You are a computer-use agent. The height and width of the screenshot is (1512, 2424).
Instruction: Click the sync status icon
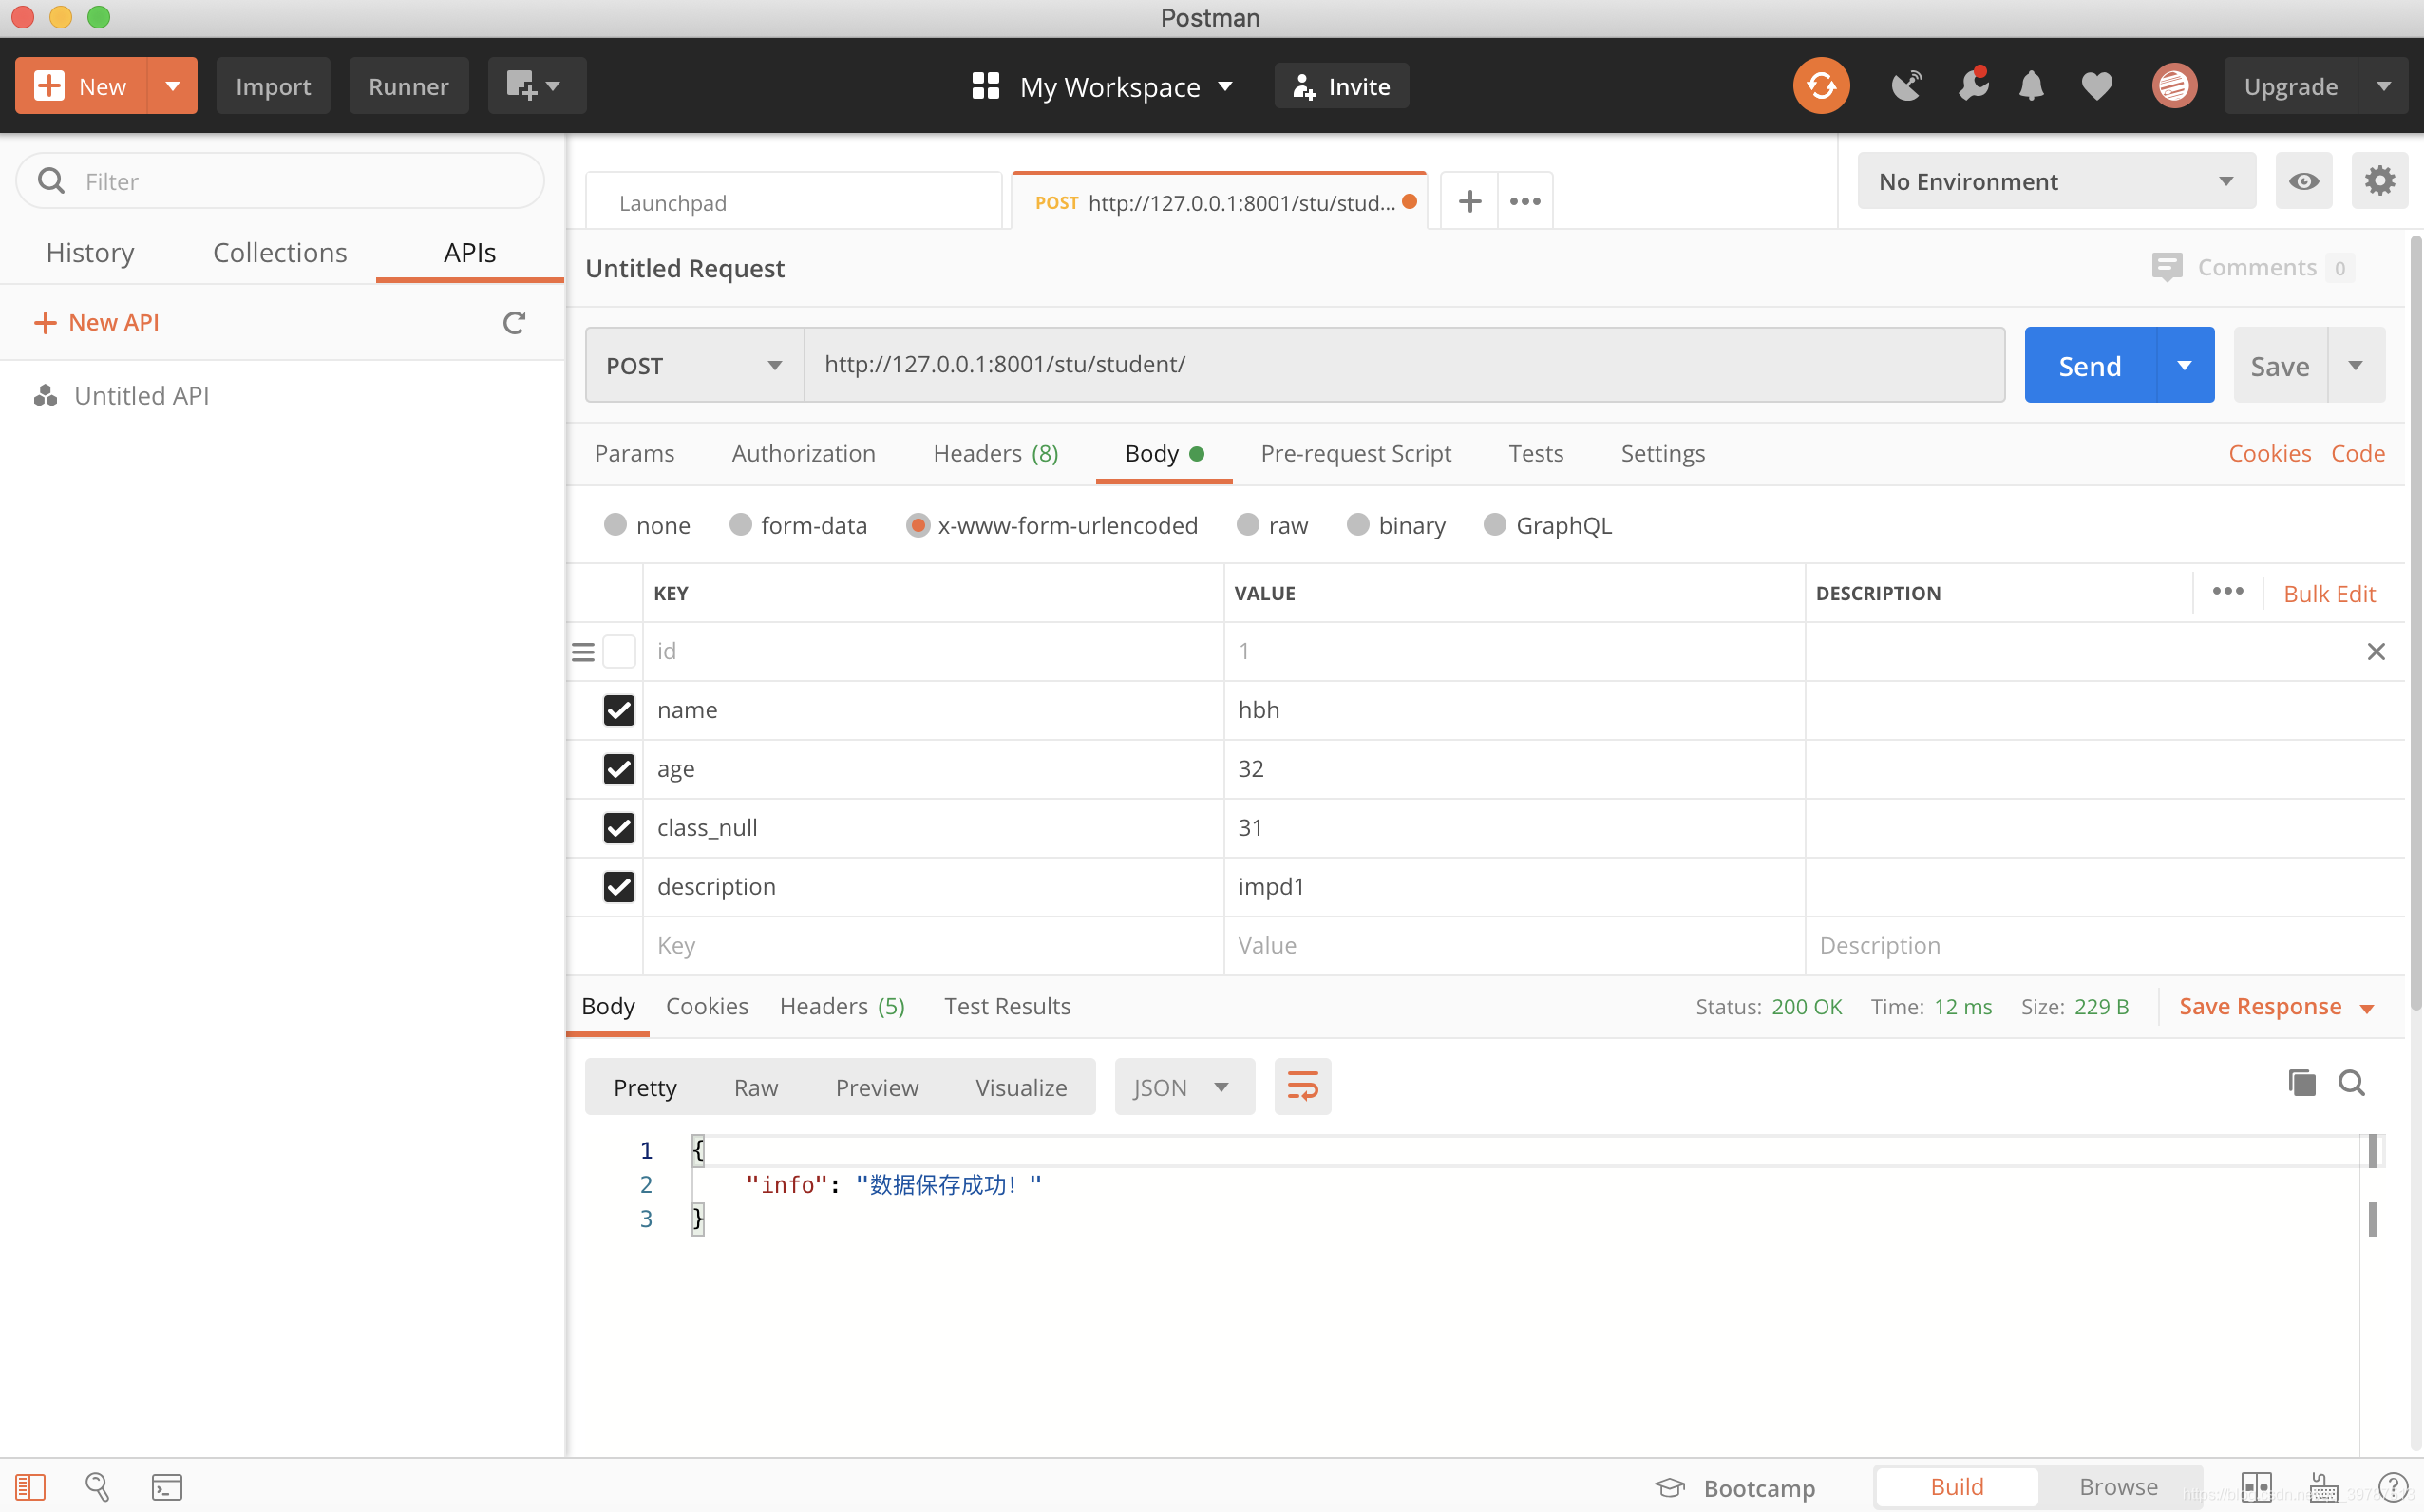point(1821,86)
